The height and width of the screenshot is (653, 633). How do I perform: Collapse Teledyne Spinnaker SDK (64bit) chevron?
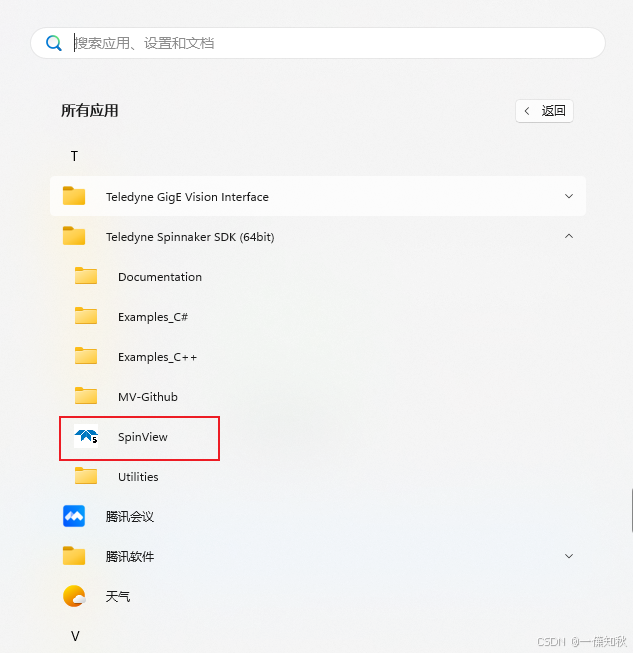click(569, 236)
